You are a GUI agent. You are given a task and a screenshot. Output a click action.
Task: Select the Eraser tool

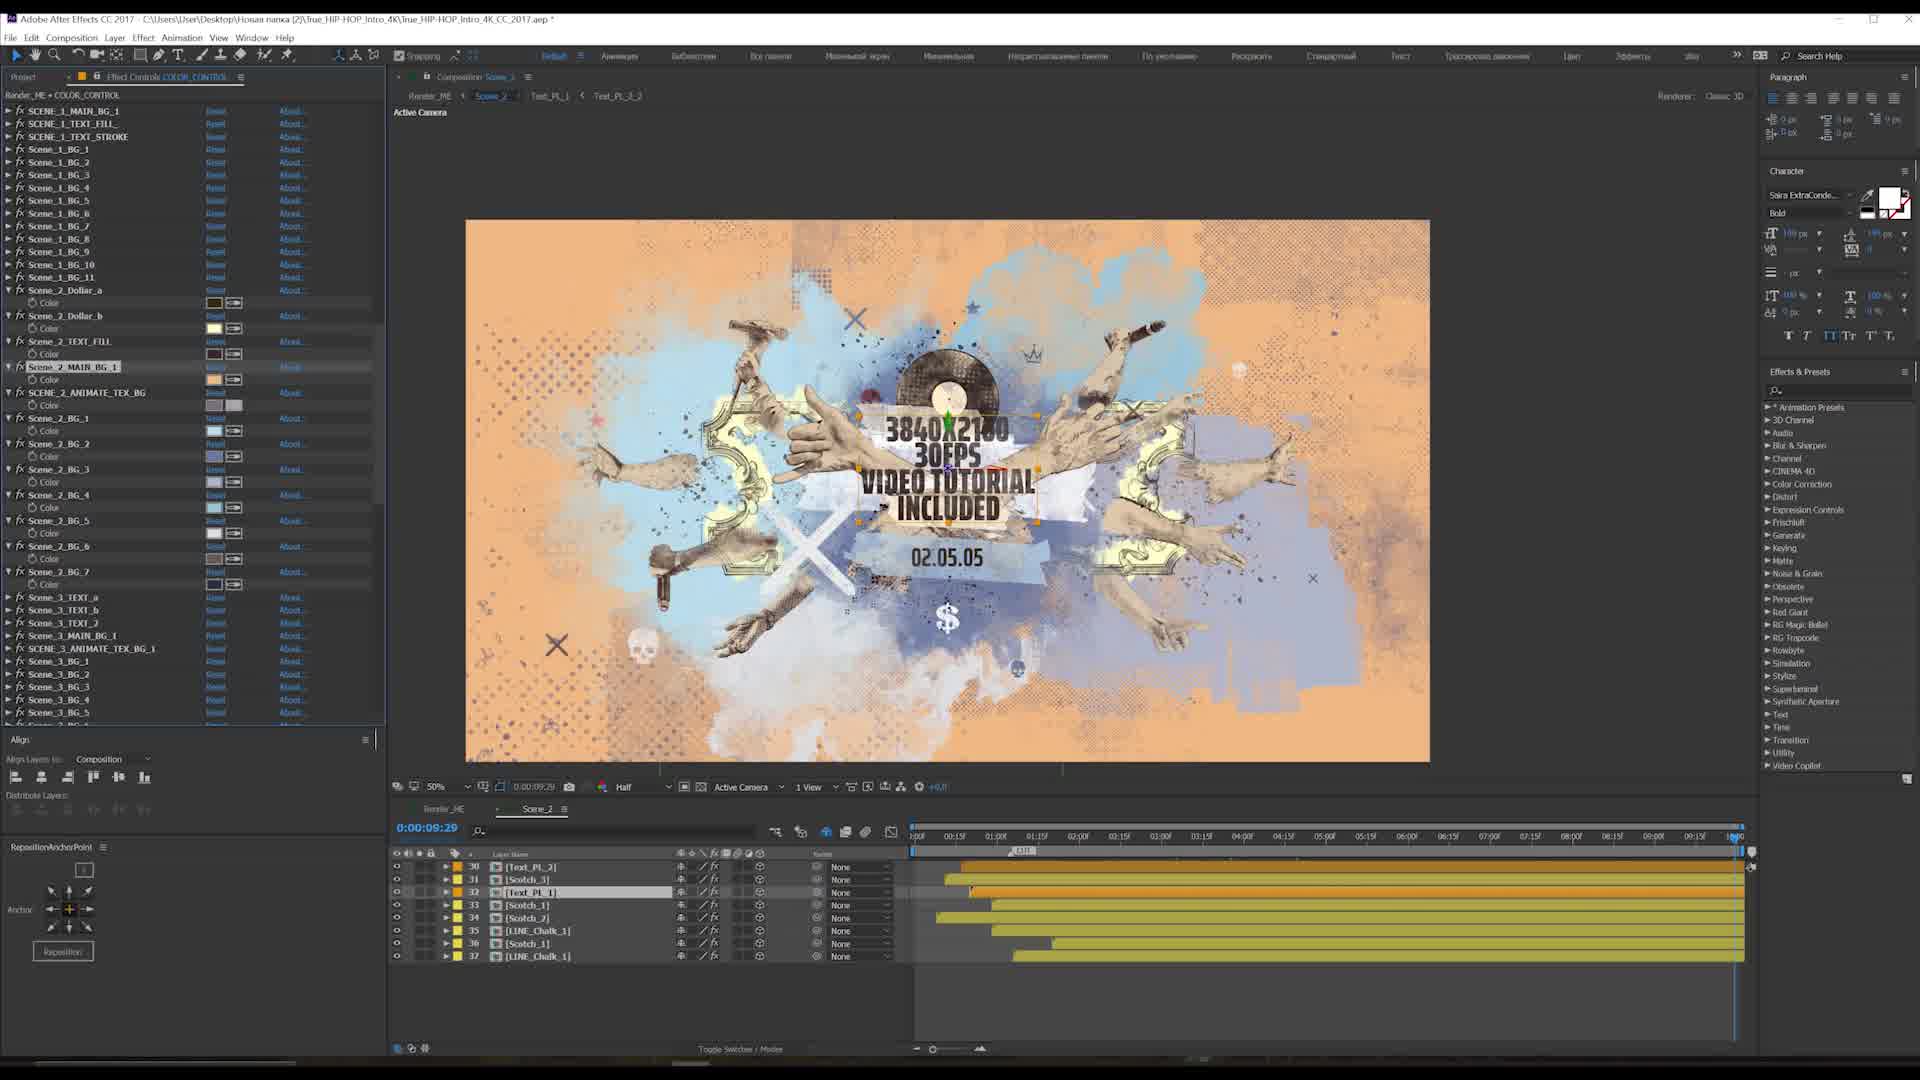click(x=240, y=55)
